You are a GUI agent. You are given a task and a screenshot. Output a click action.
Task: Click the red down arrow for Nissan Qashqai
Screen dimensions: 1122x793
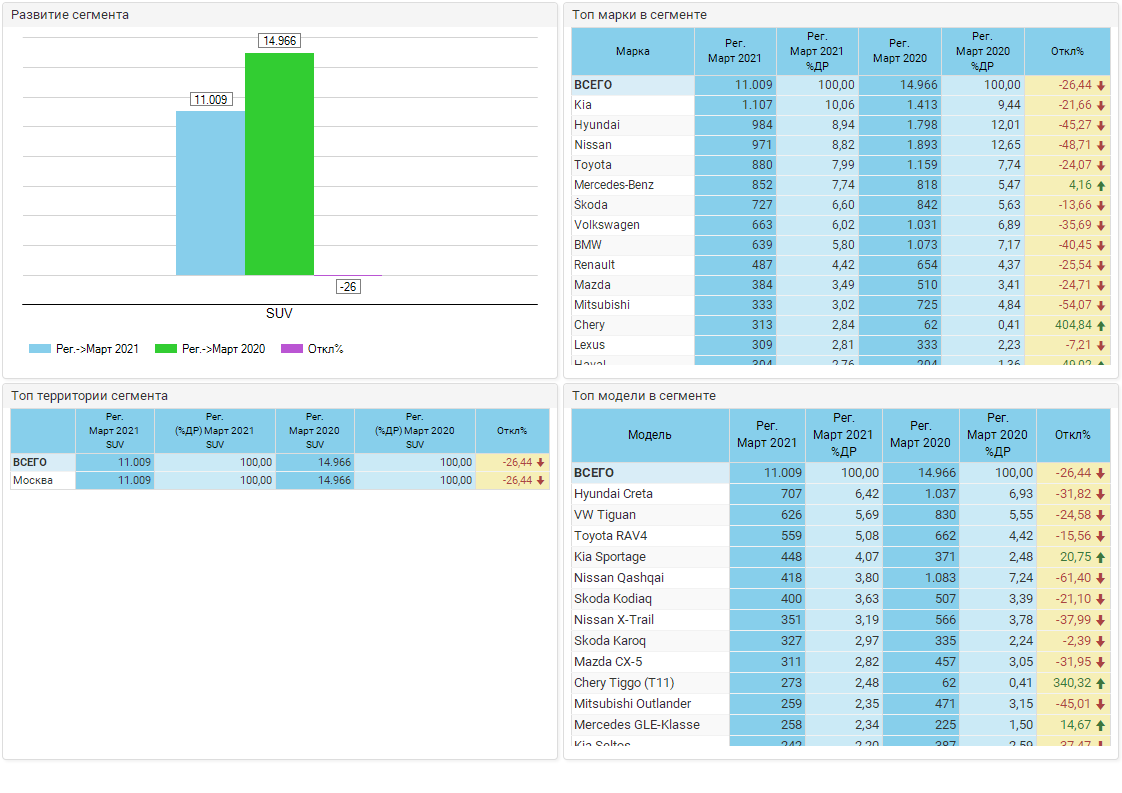point(1101,578)
